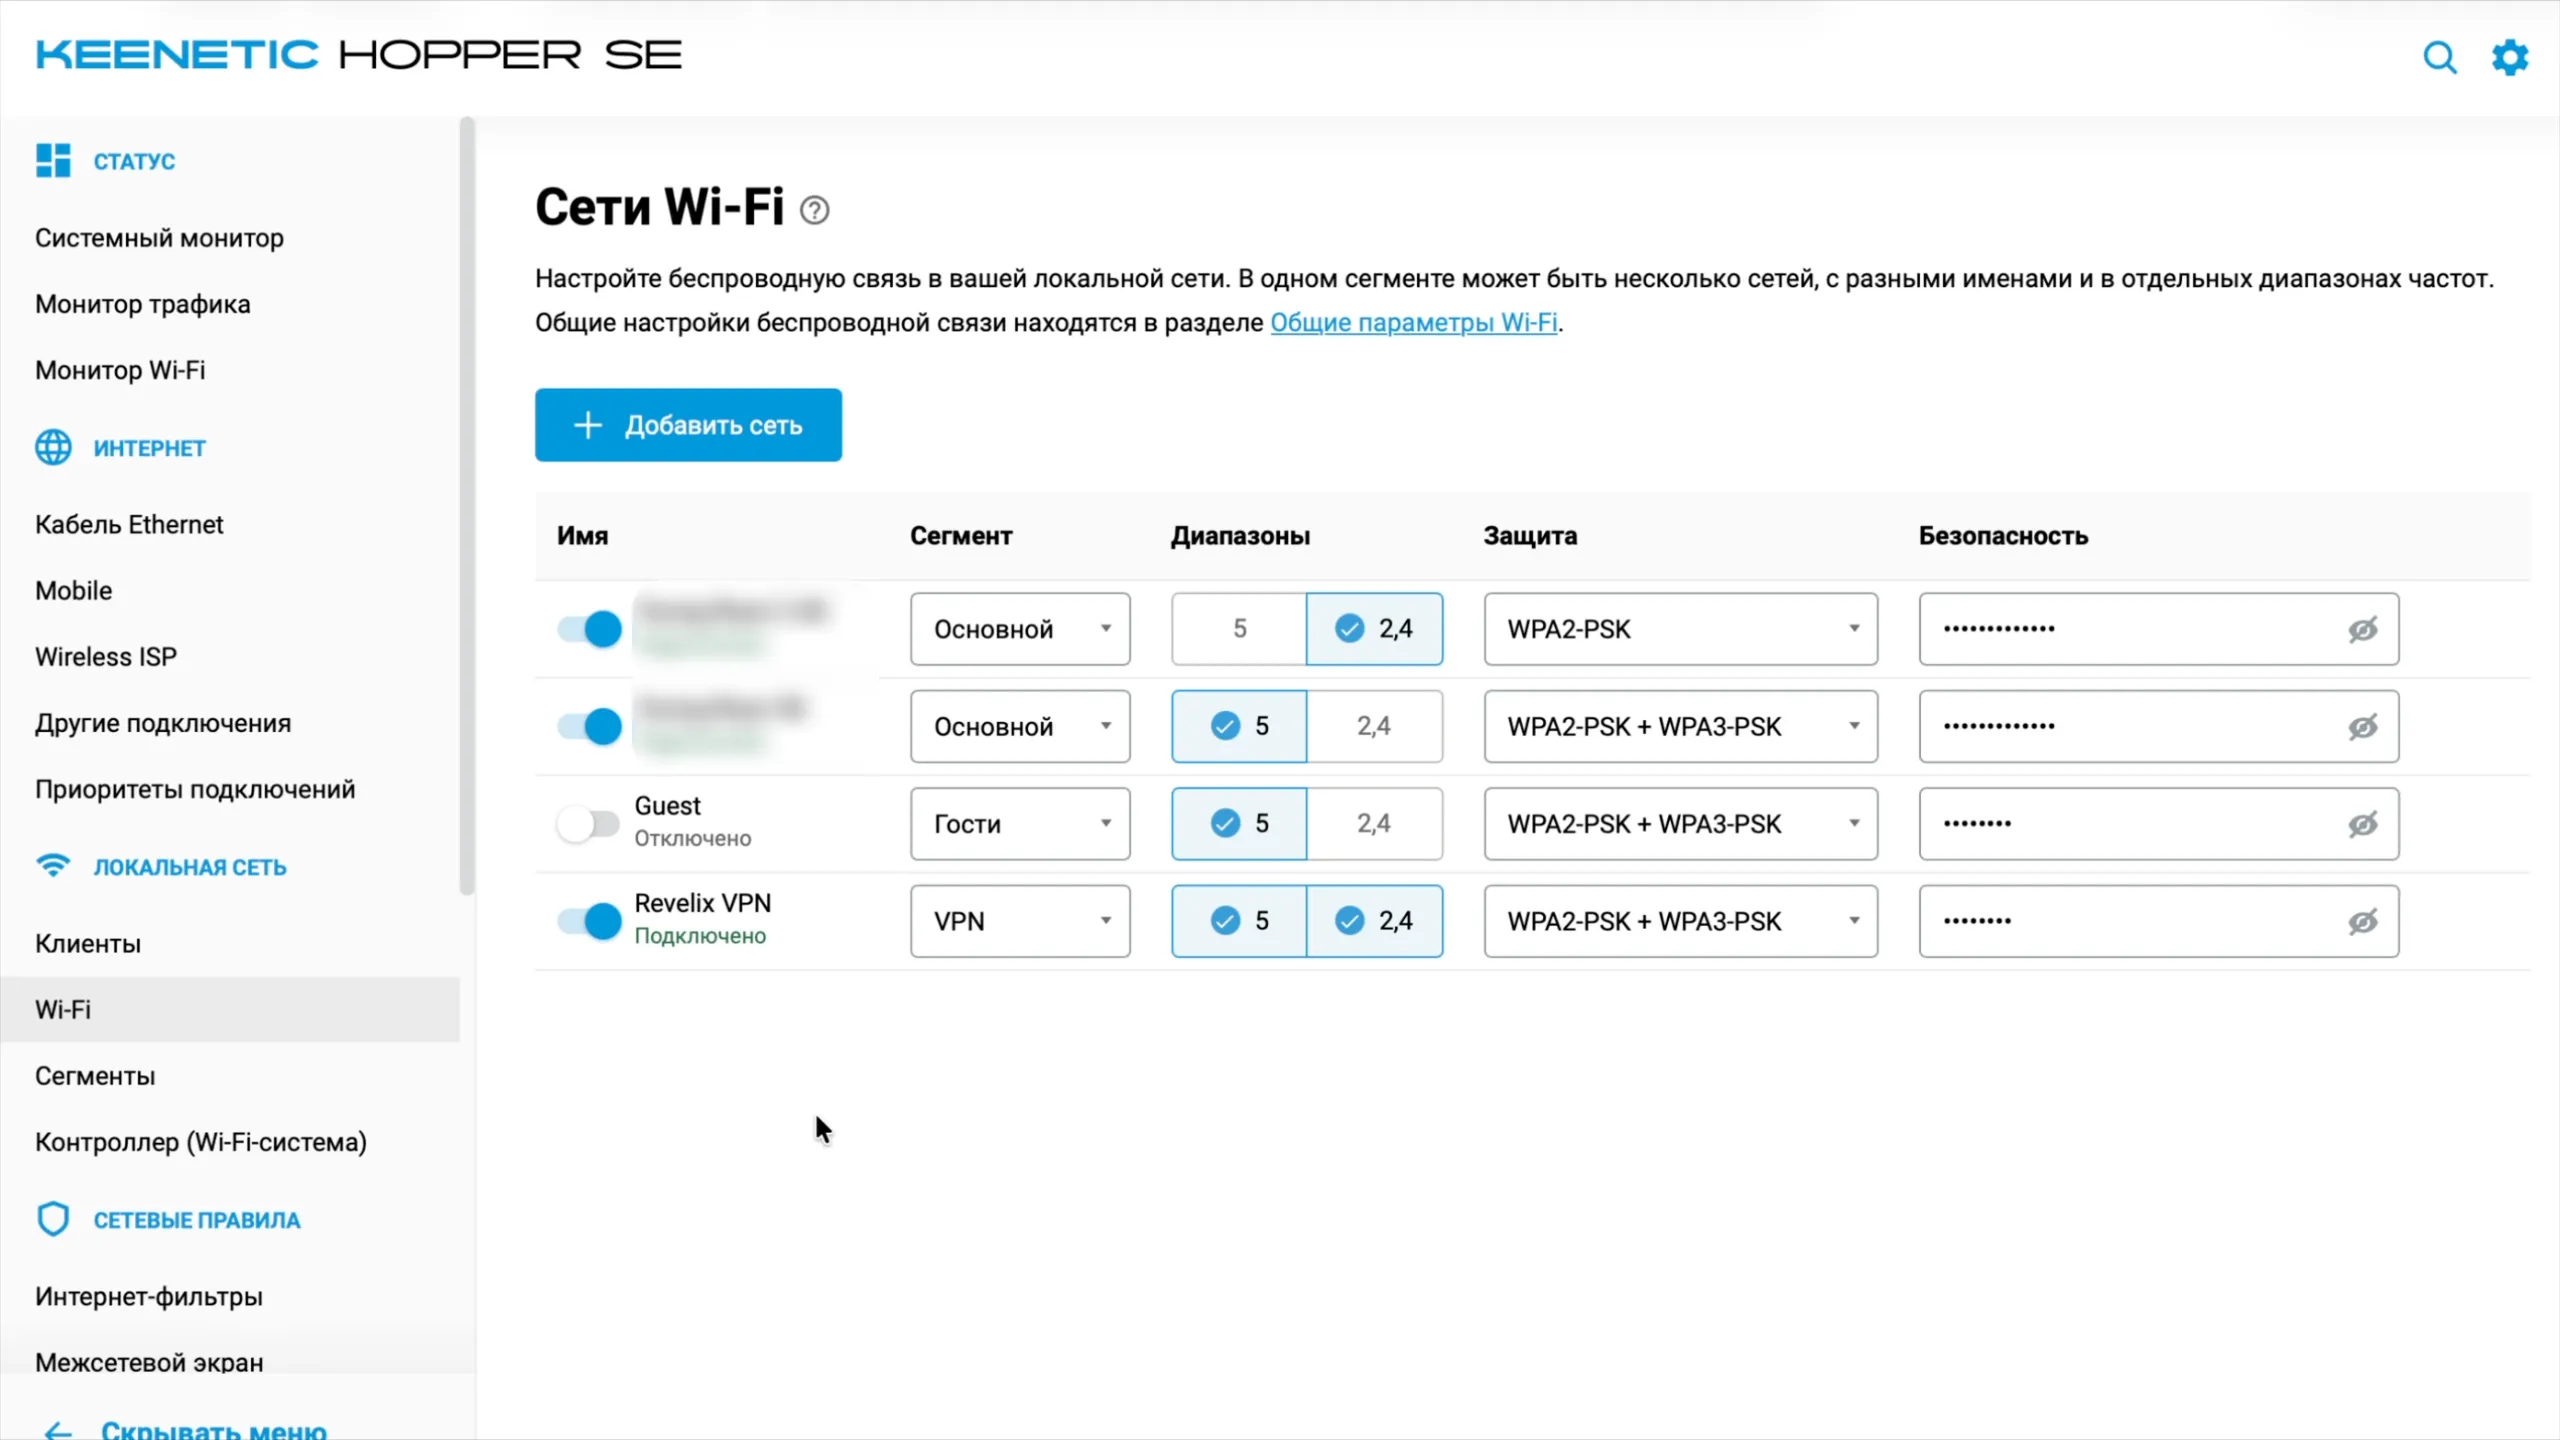Open Guest row protection dropdown

1680,824
